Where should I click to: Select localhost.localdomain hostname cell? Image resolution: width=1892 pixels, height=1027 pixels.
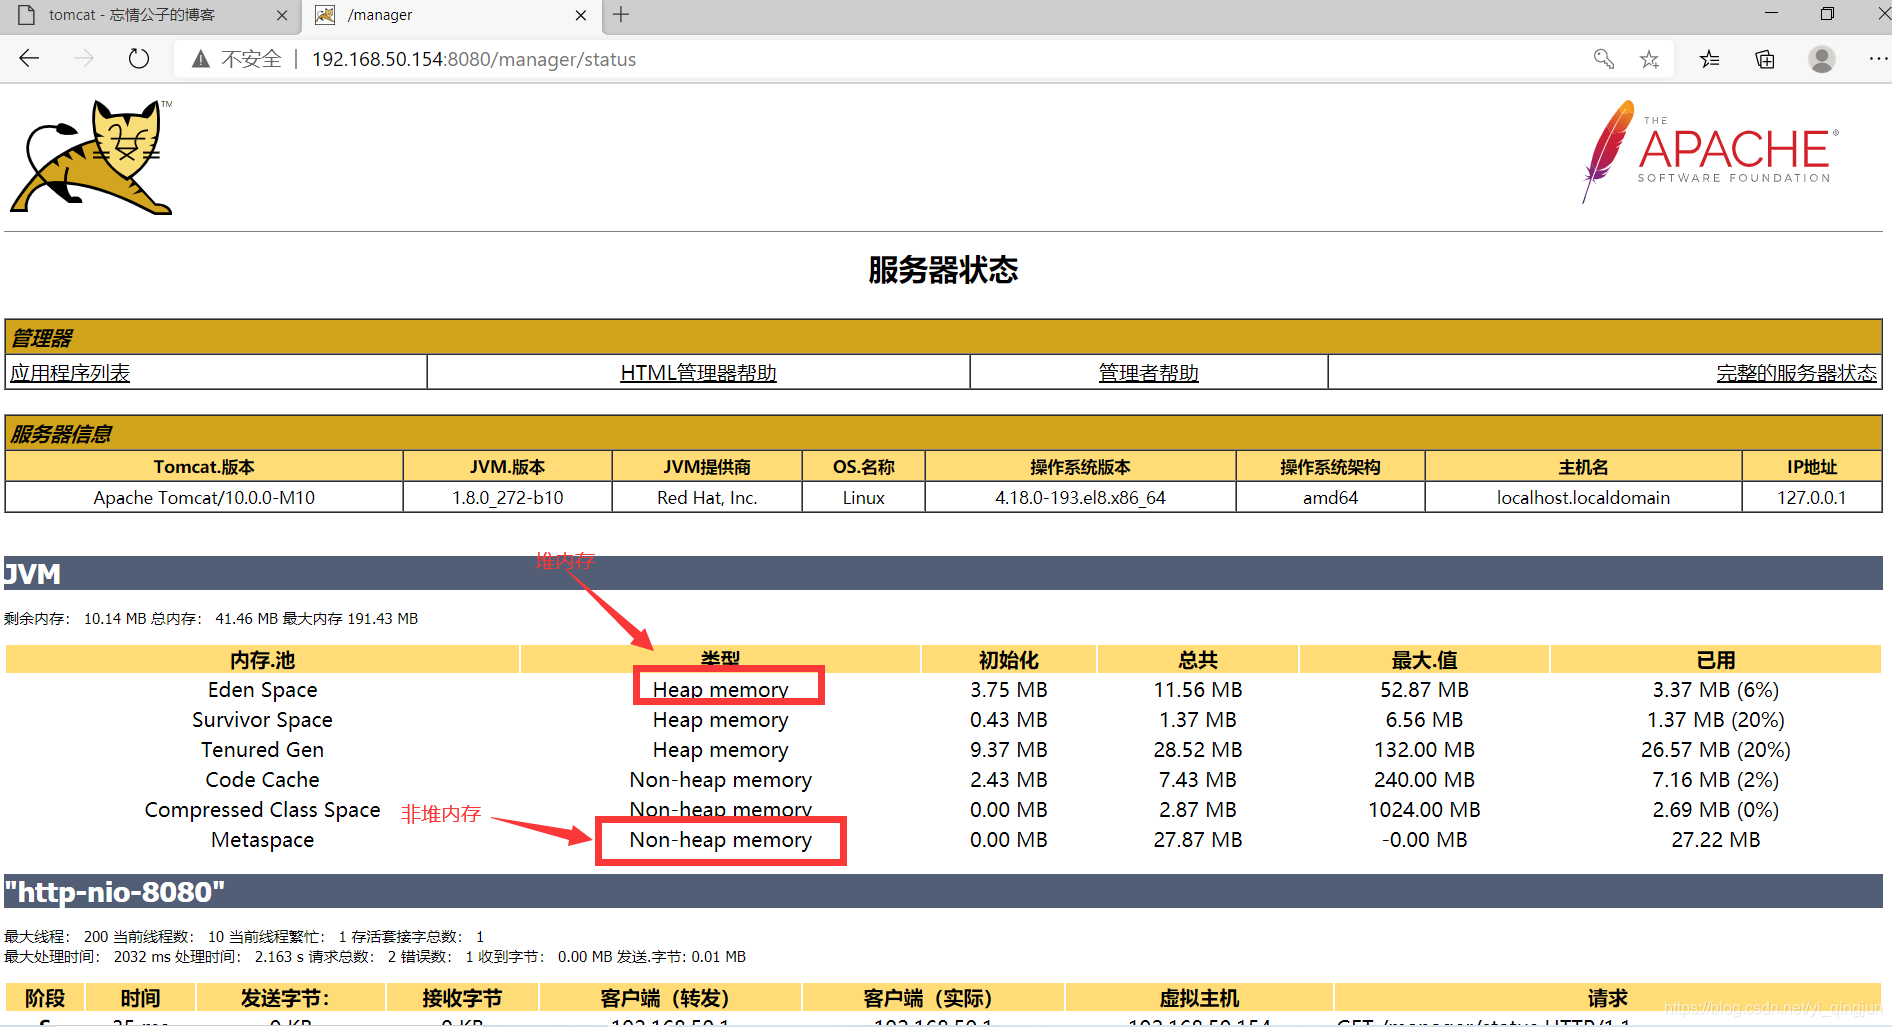(x=1583, y=497)
